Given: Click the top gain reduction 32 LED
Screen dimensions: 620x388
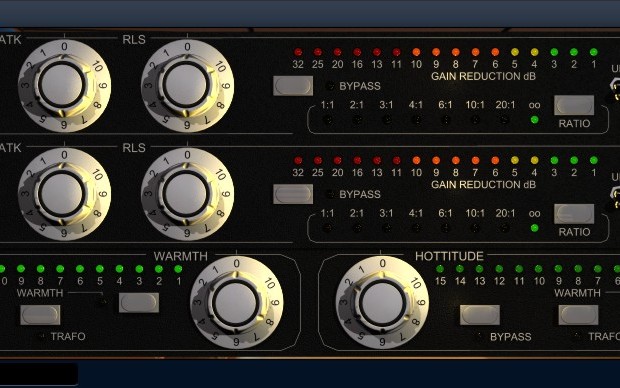Looking at the screenshot, I should pyautogui.click(x=298, y=52).
